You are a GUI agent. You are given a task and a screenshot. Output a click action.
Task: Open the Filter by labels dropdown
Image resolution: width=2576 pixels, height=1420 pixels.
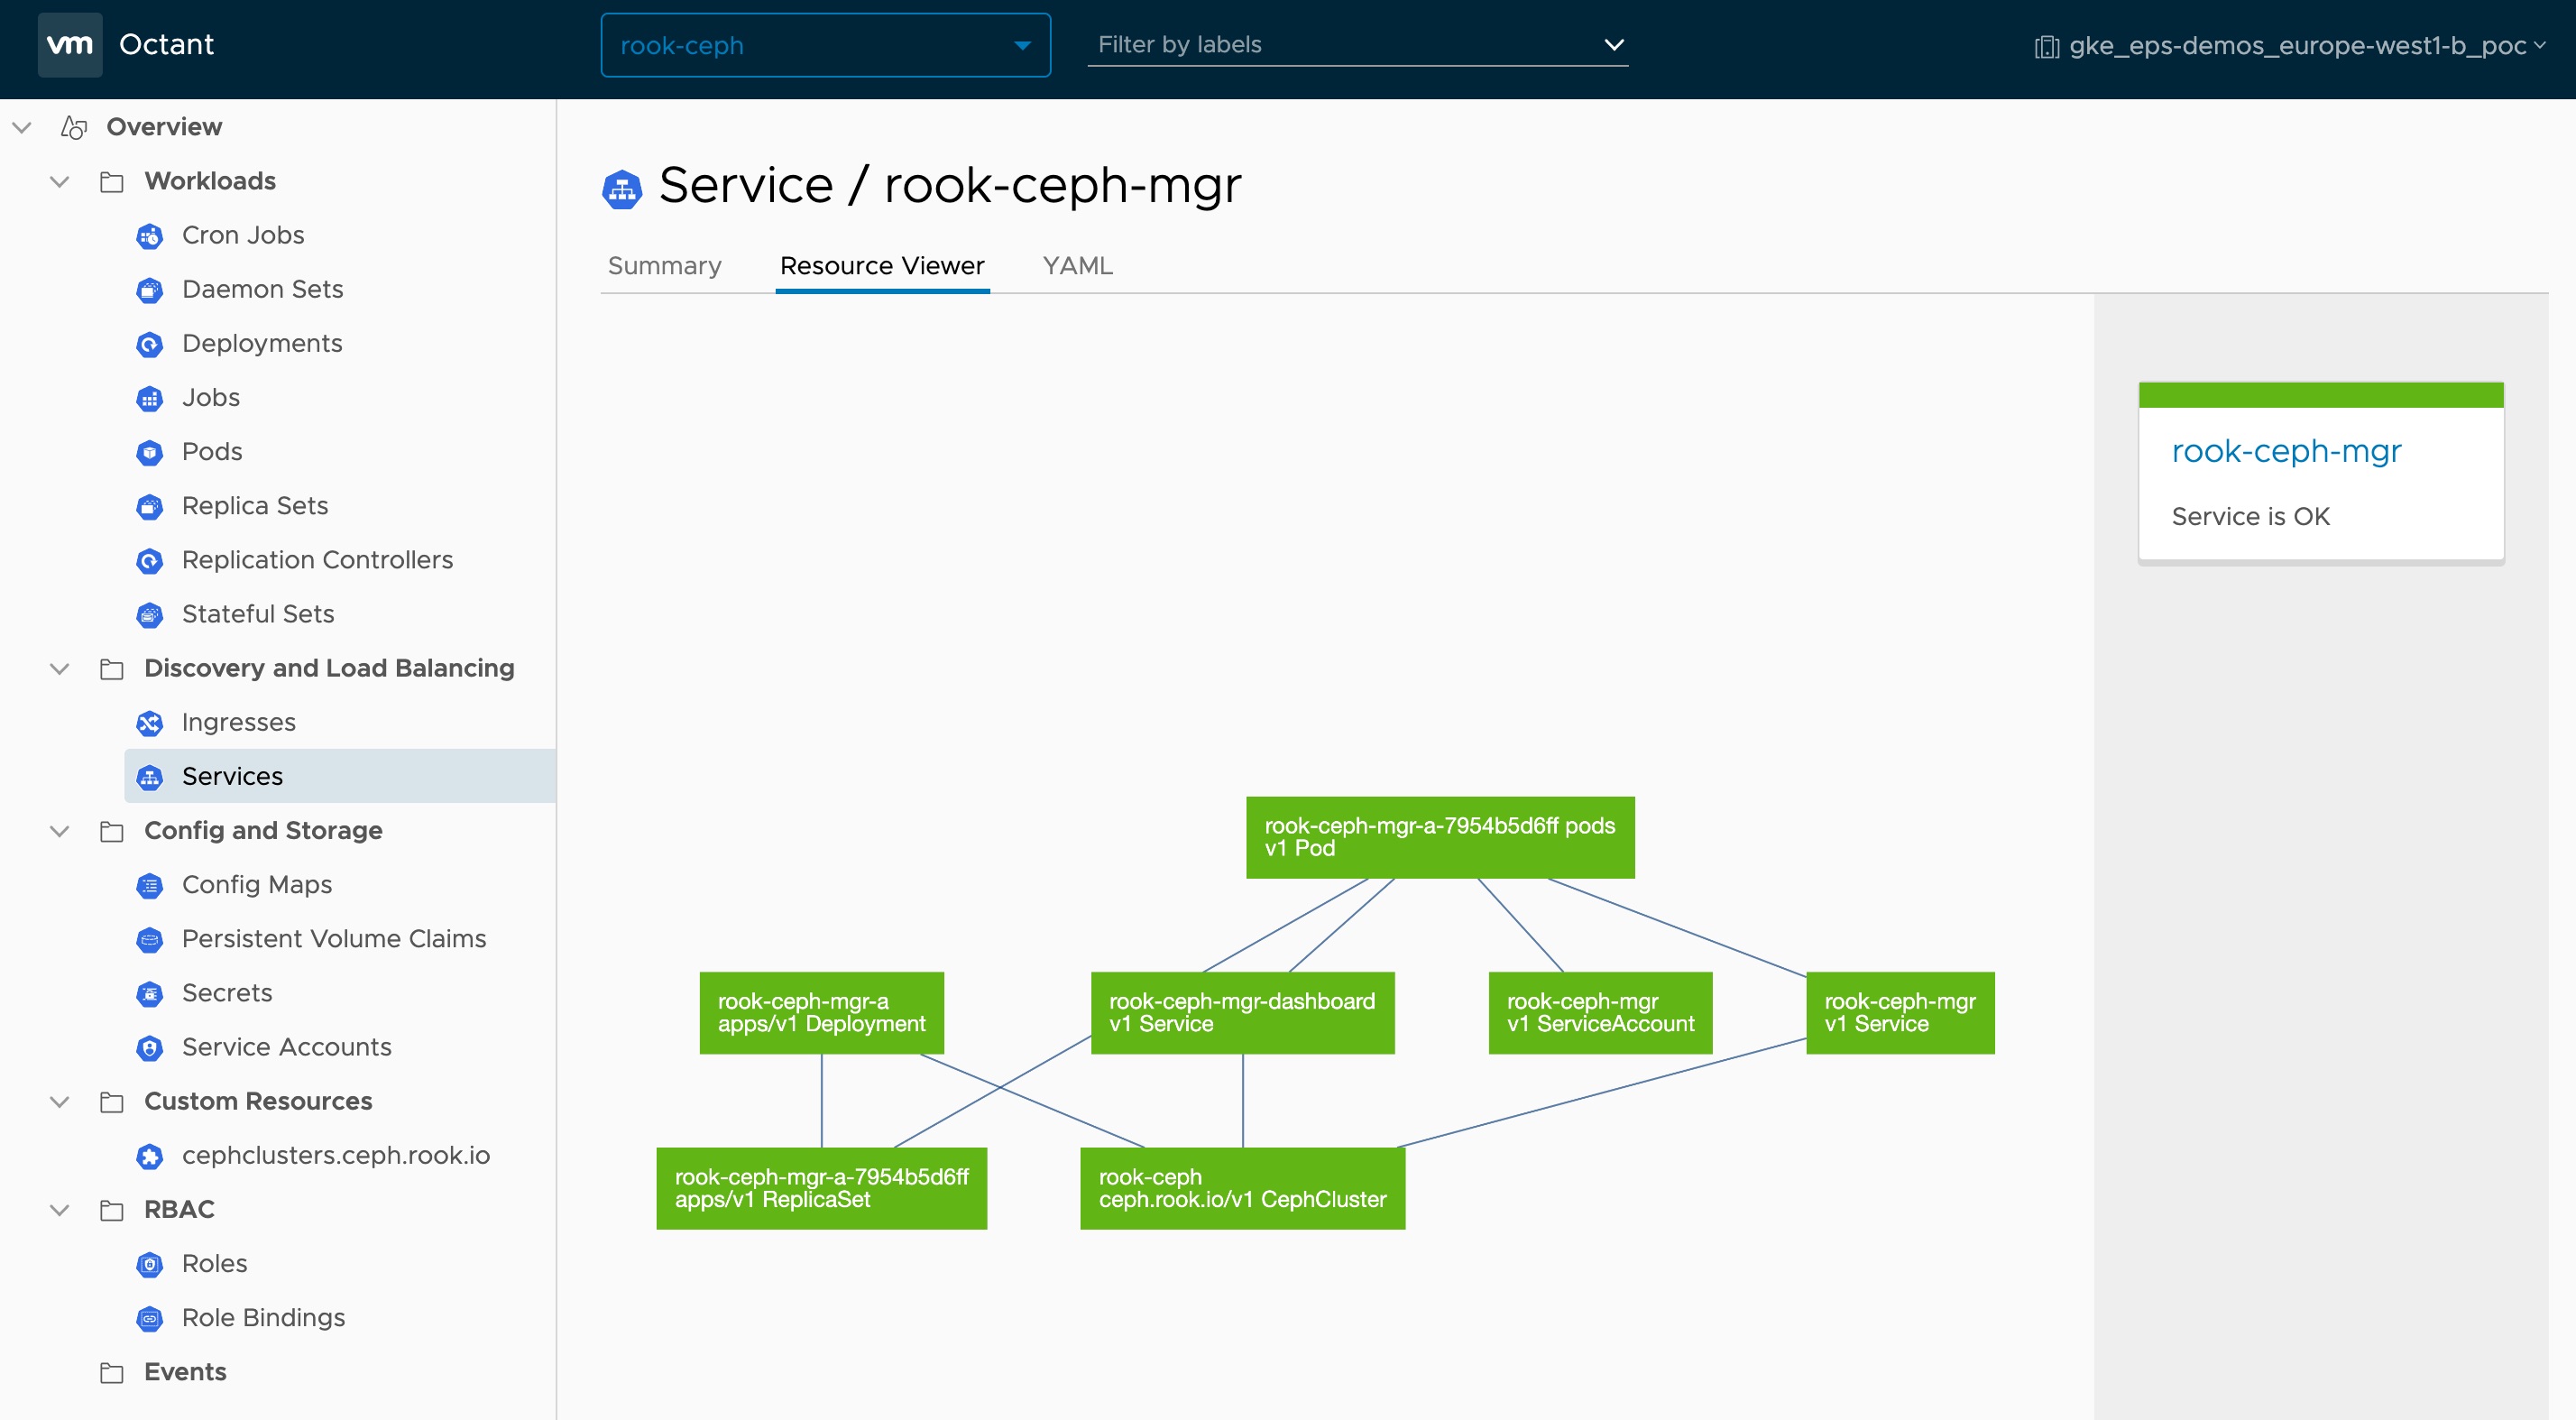tap(1357, 45)
